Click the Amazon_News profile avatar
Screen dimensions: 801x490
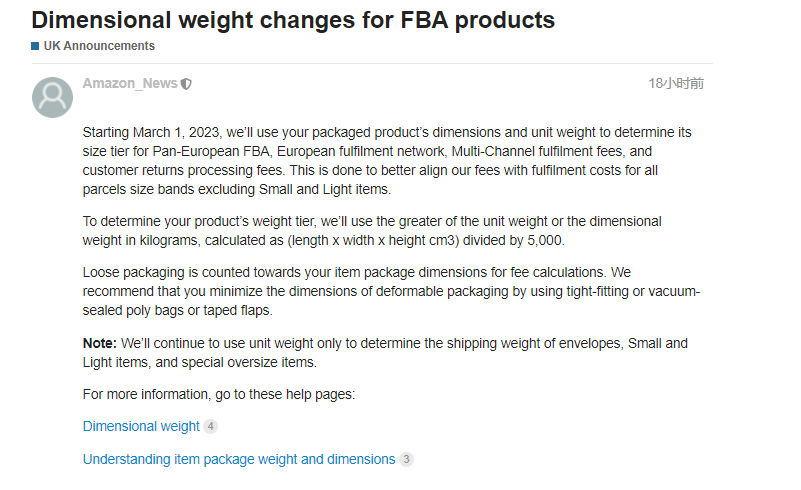(x=52, y=97)
